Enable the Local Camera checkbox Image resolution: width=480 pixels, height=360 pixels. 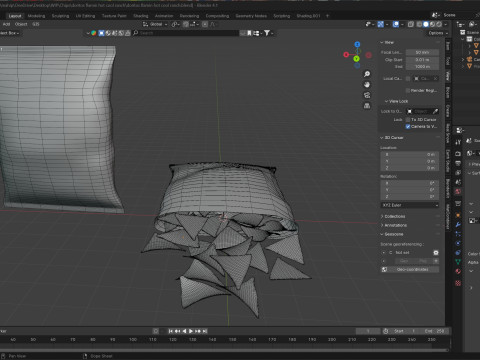pos(408,79)
